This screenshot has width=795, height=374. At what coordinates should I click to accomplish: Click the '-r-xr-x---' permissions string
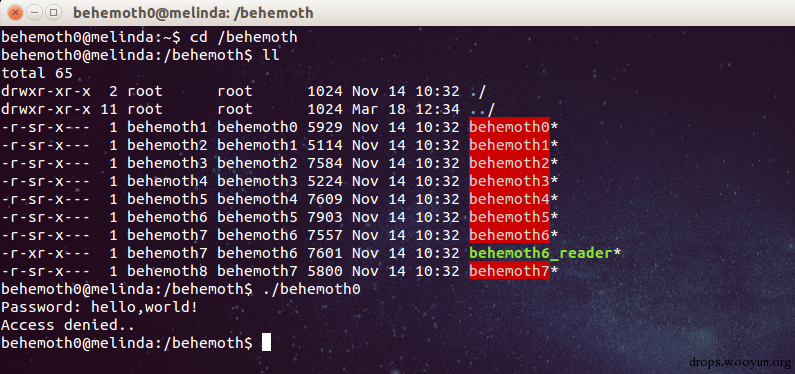(x=46, y=253)
